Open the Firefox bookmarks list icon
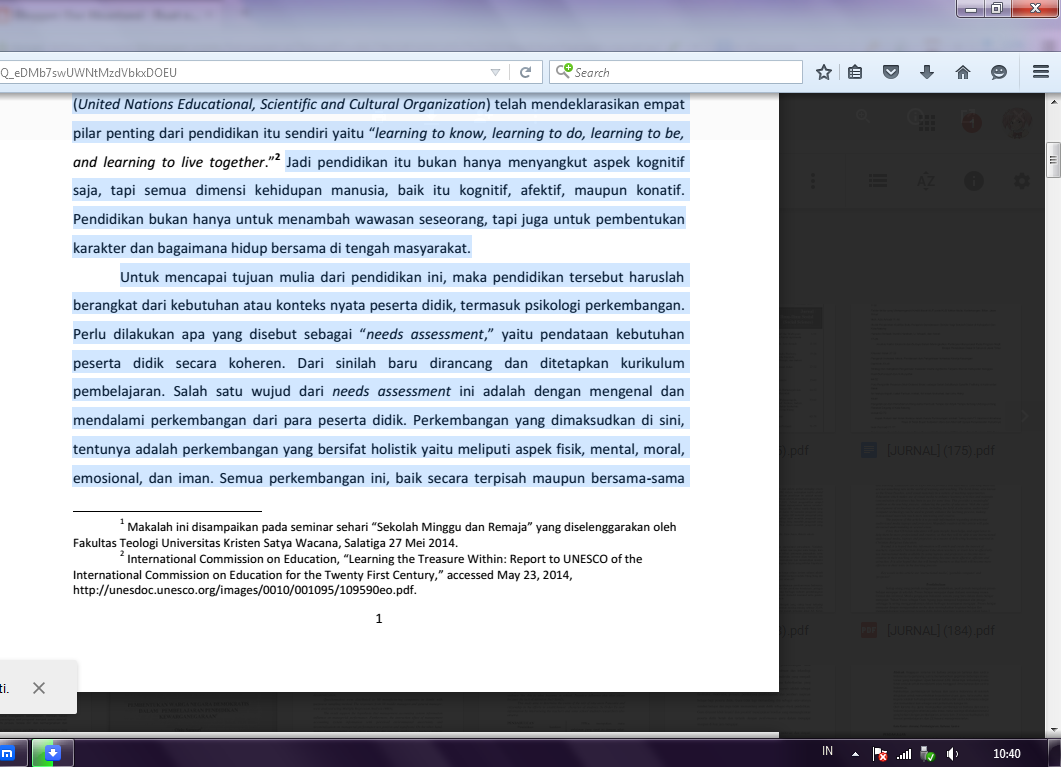This screenshot has height=767, width=1061. (855, 72)
